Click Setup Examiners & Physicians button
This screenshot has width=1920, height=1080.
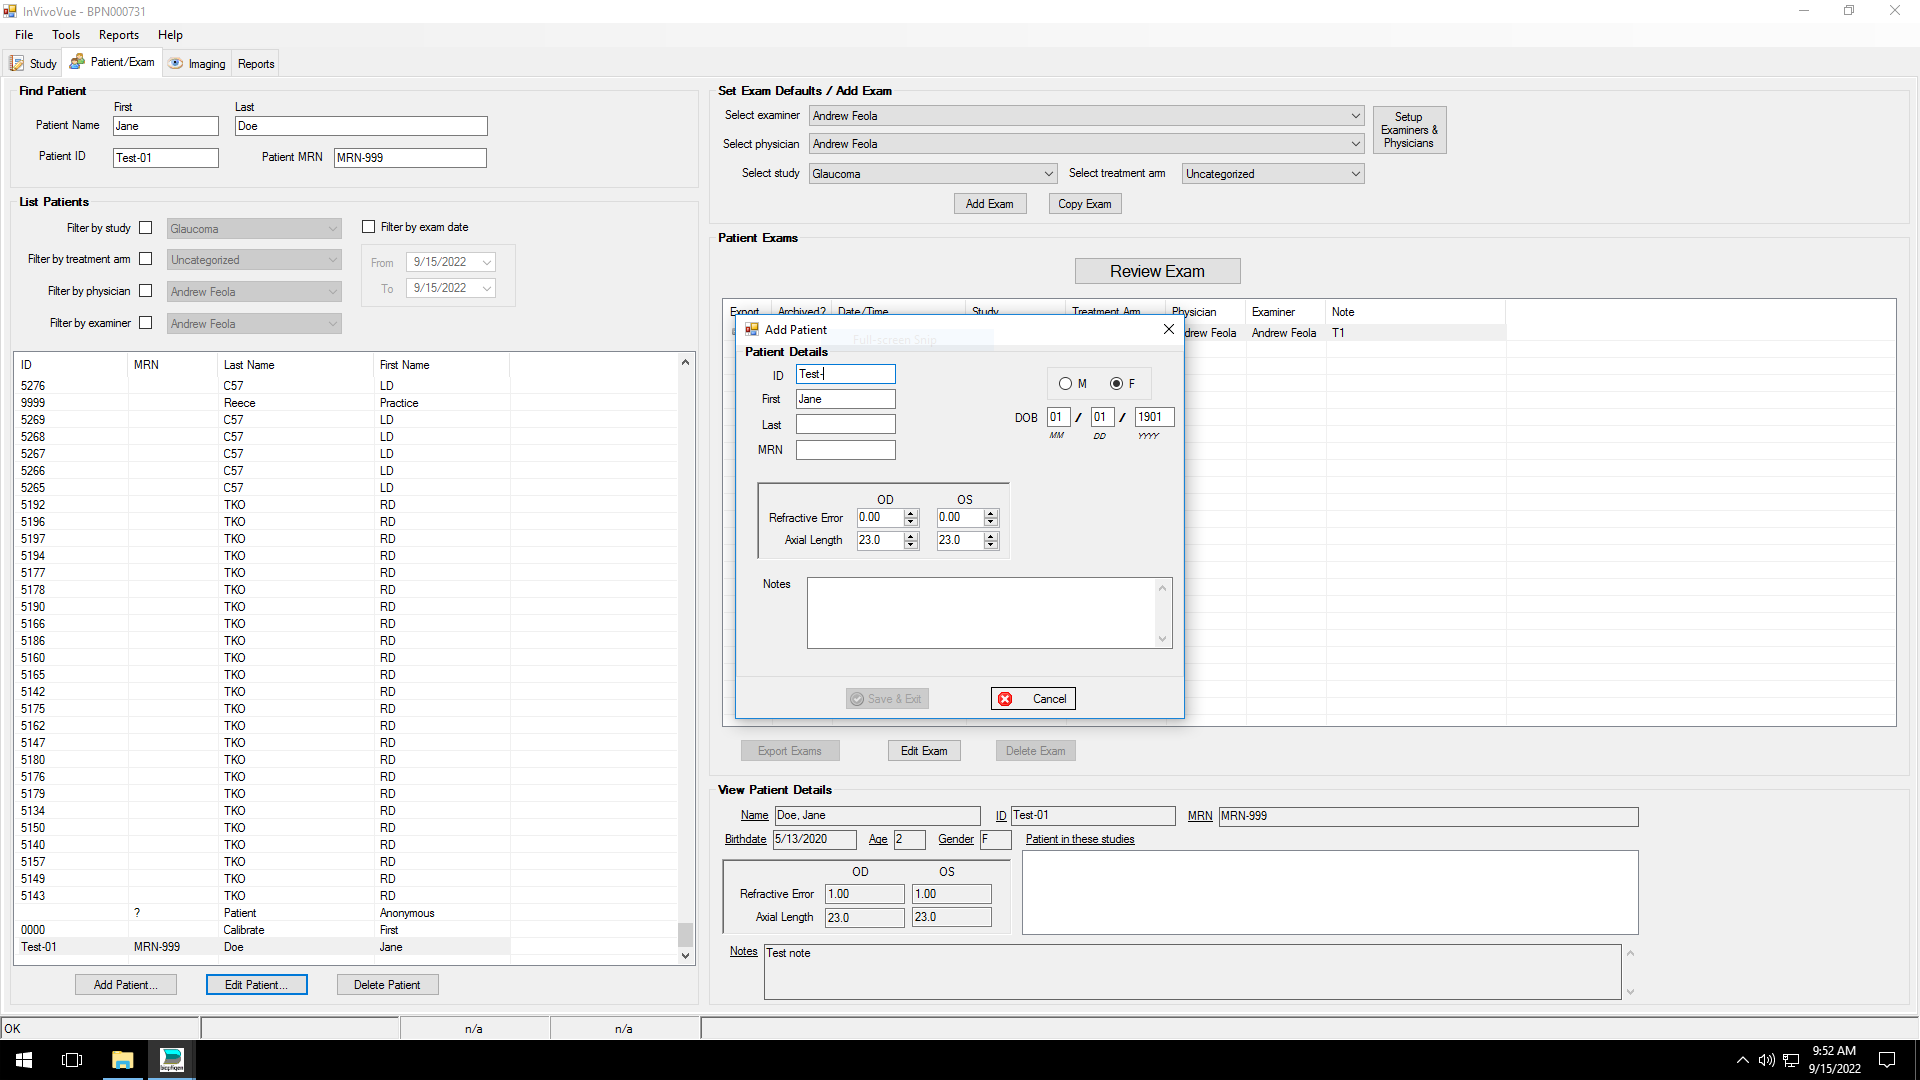click(1408, 130)
